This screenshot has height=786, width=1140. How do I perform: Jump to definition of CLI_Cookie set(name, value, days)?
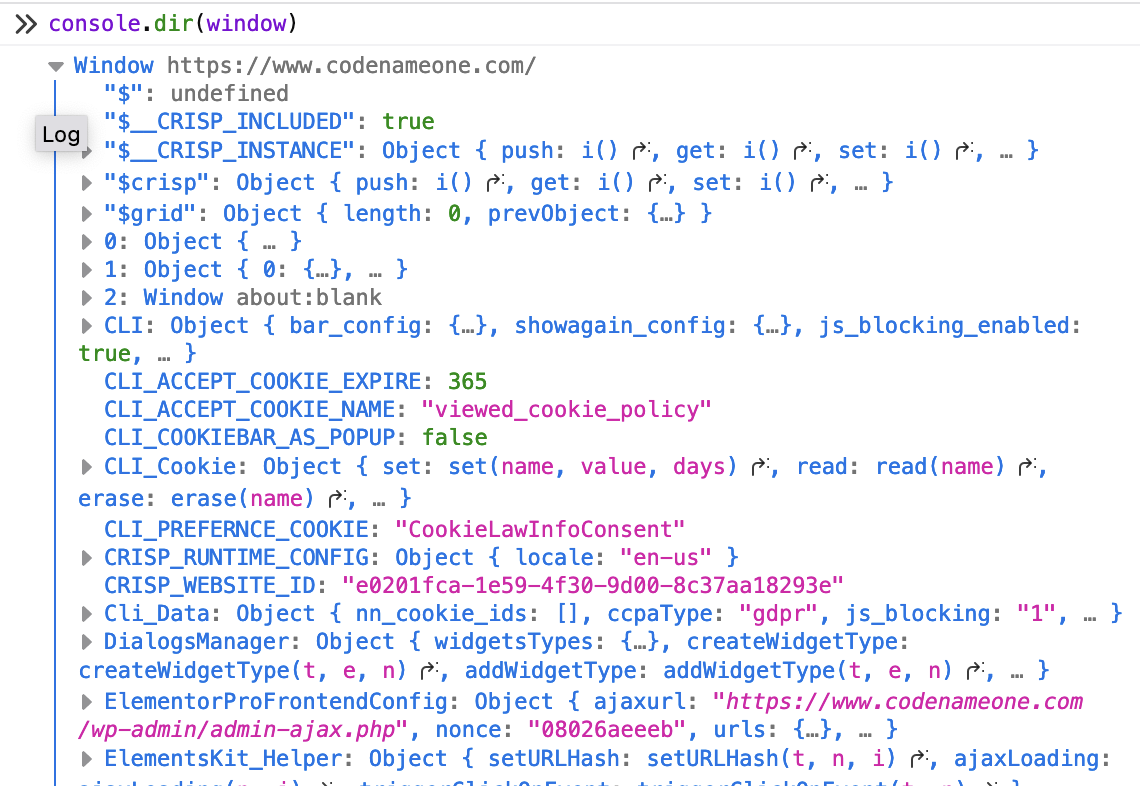coord(760,467)
